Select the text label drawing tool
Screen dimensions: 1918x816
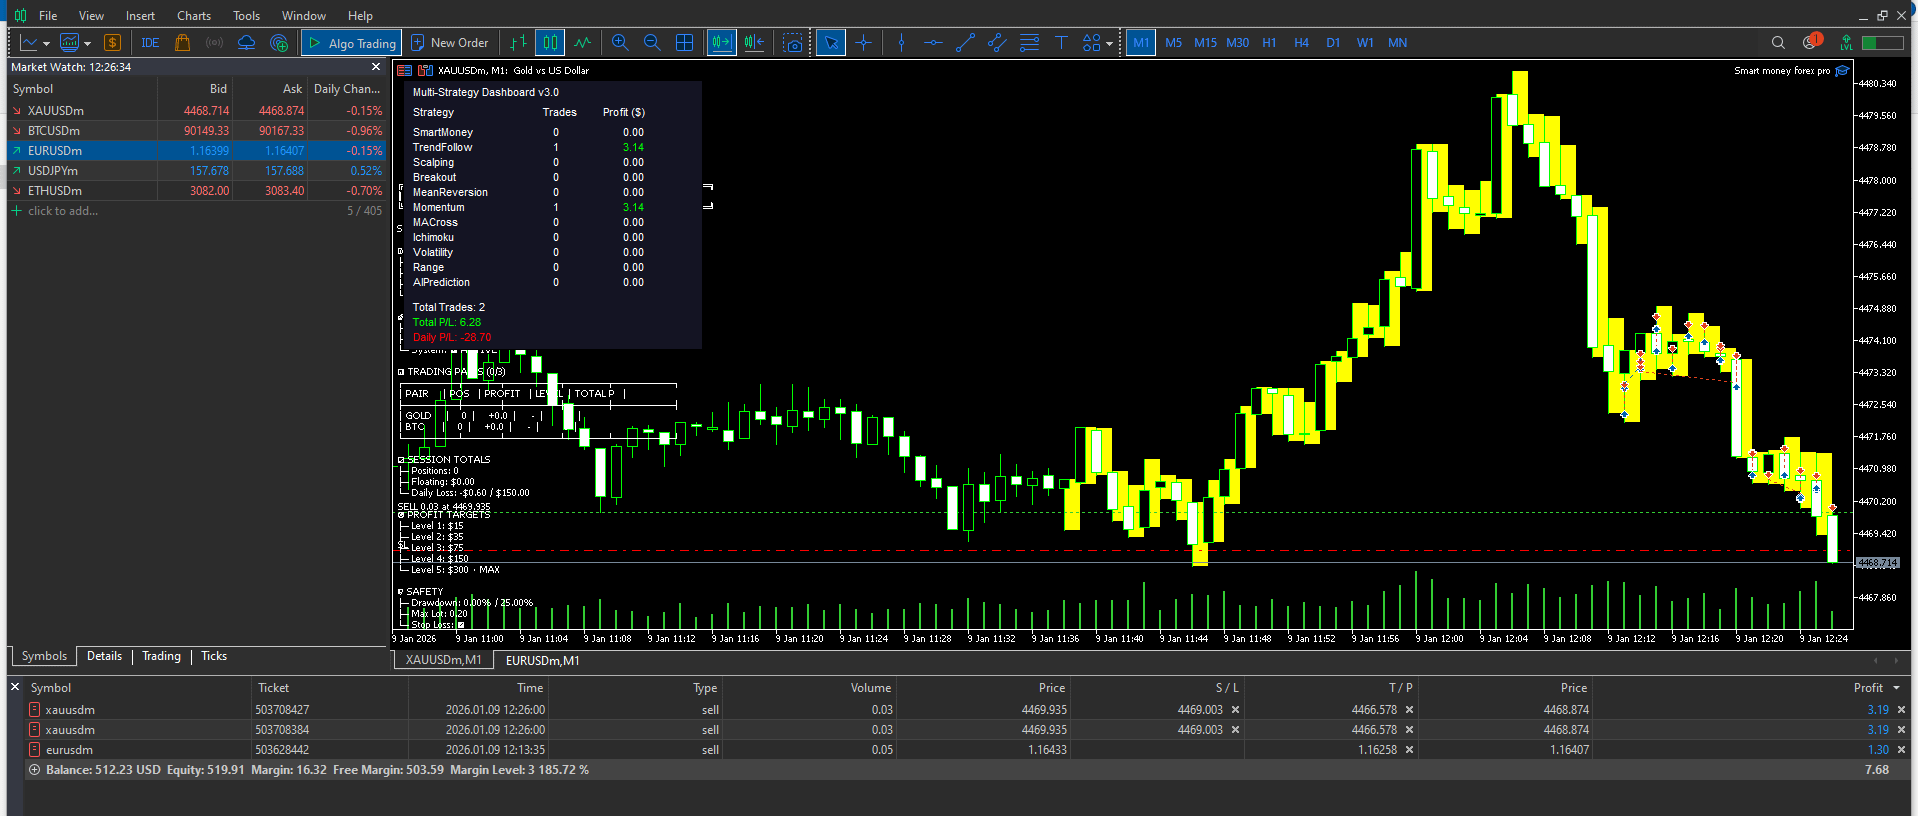[1061, 43]
